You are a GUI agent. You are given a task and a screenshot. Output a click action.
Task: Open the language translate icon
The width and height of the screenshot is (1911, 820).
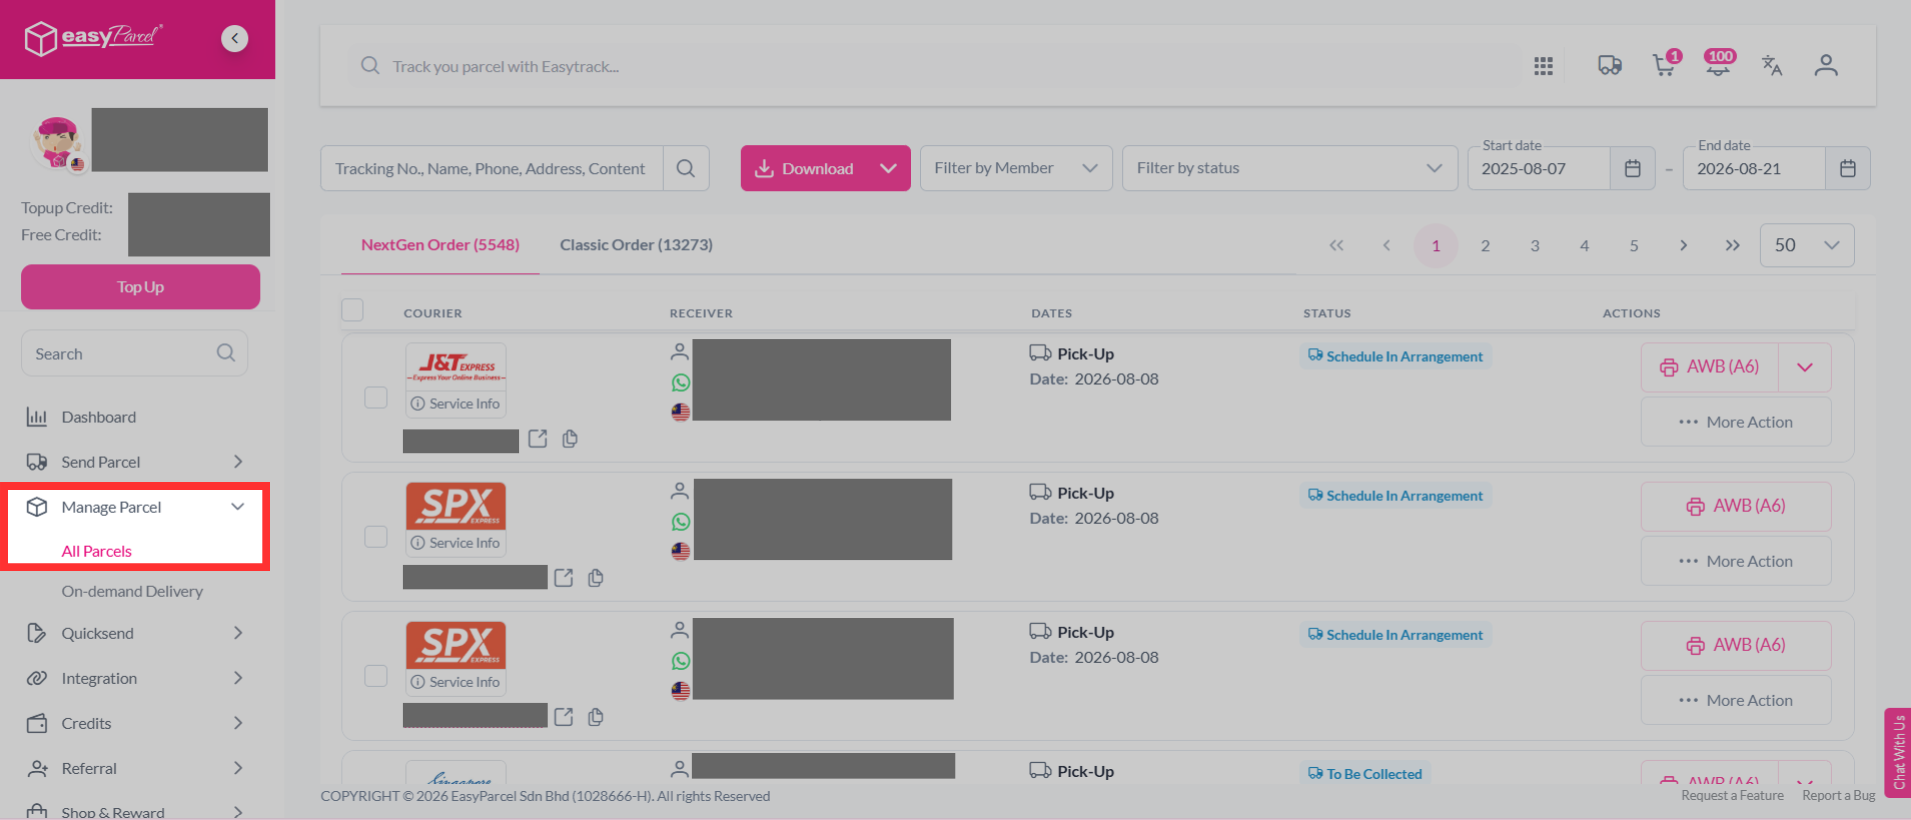coord(1772,65)
